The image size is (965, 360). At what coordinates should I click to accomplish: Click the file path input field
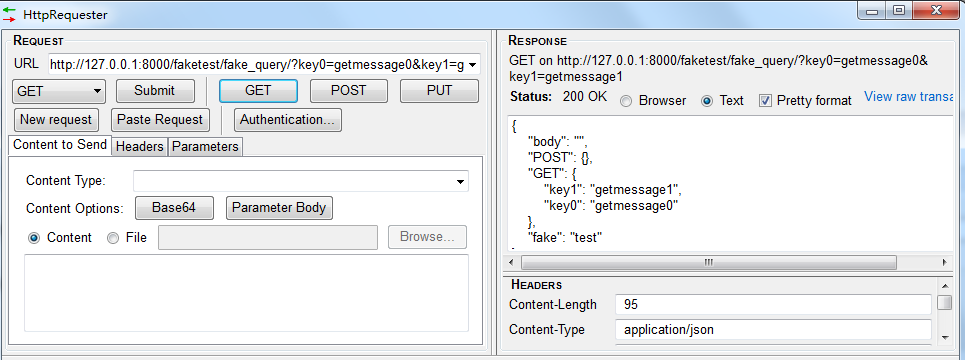[268, 238]
